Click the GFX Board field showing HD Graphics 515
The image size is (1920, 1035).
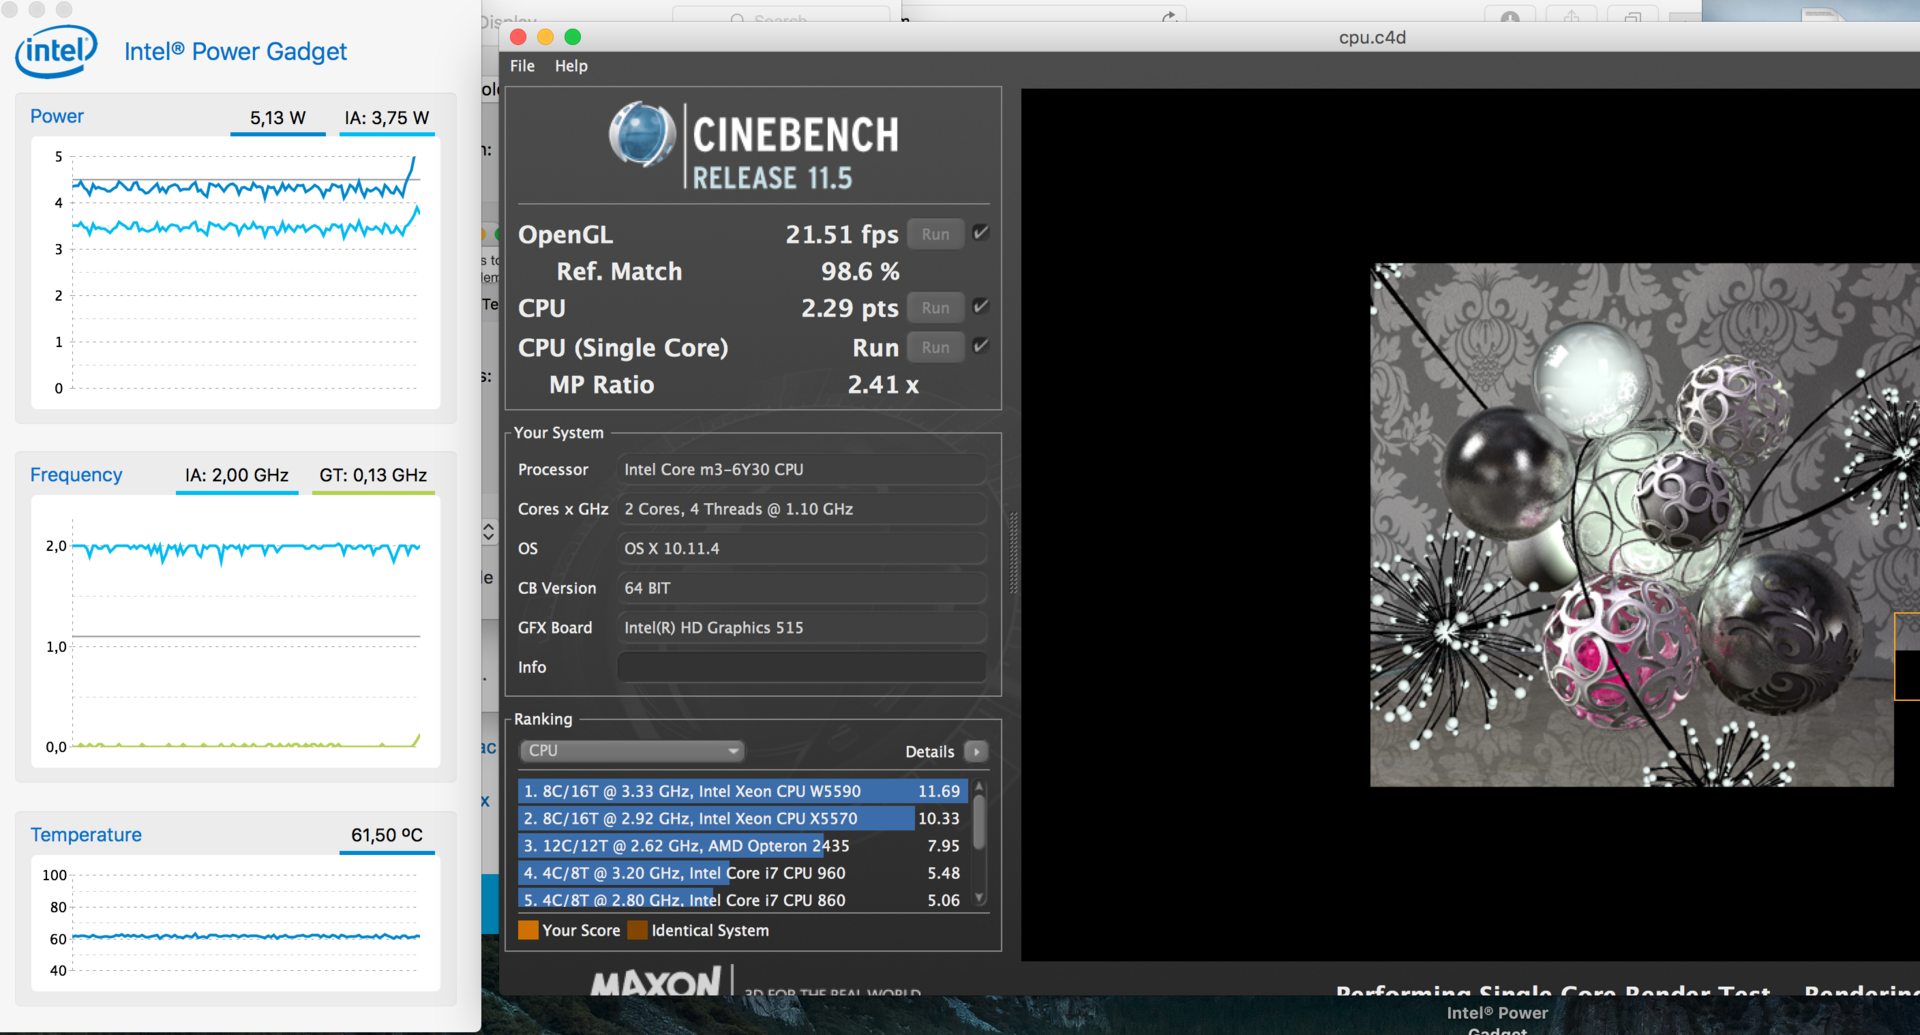pos(802,627)
